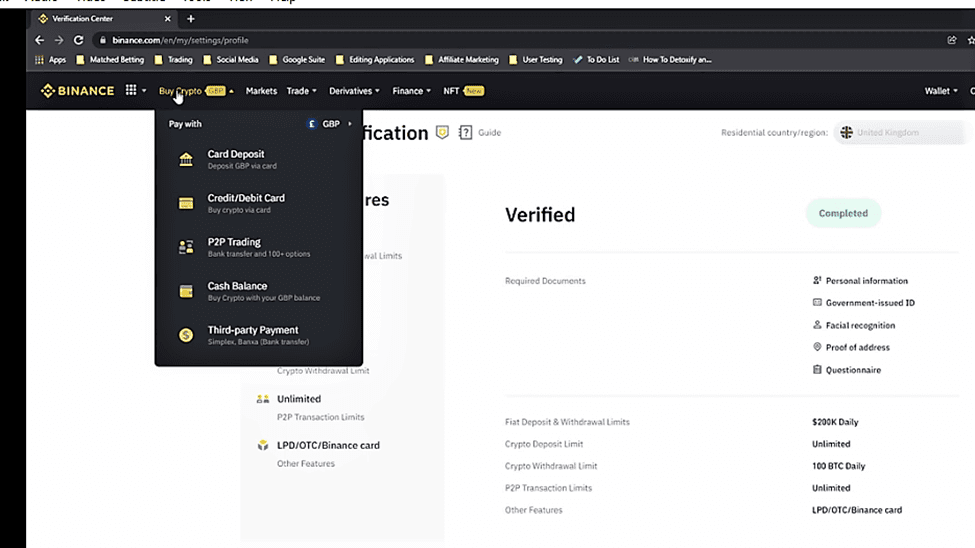Expand the Derivatives menu
Screen dimensions: 975x548
(x=354, y=91)
